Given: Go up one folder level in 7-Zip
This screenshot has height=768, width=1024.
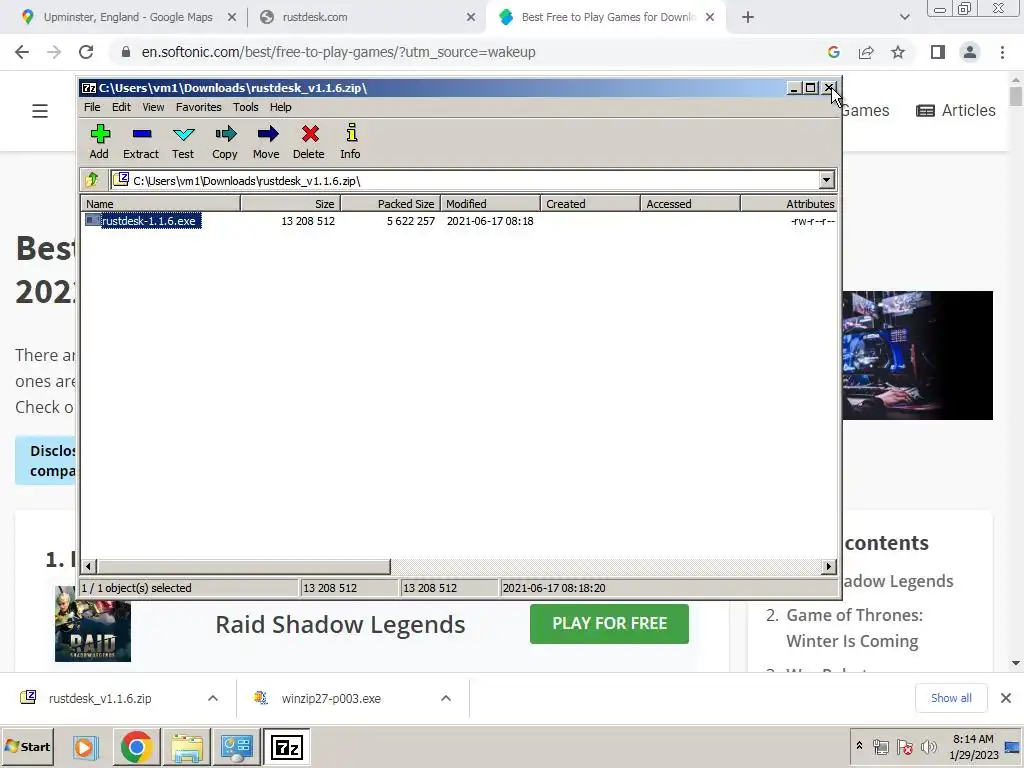Looking at the screenshot, I should [91, 180].
